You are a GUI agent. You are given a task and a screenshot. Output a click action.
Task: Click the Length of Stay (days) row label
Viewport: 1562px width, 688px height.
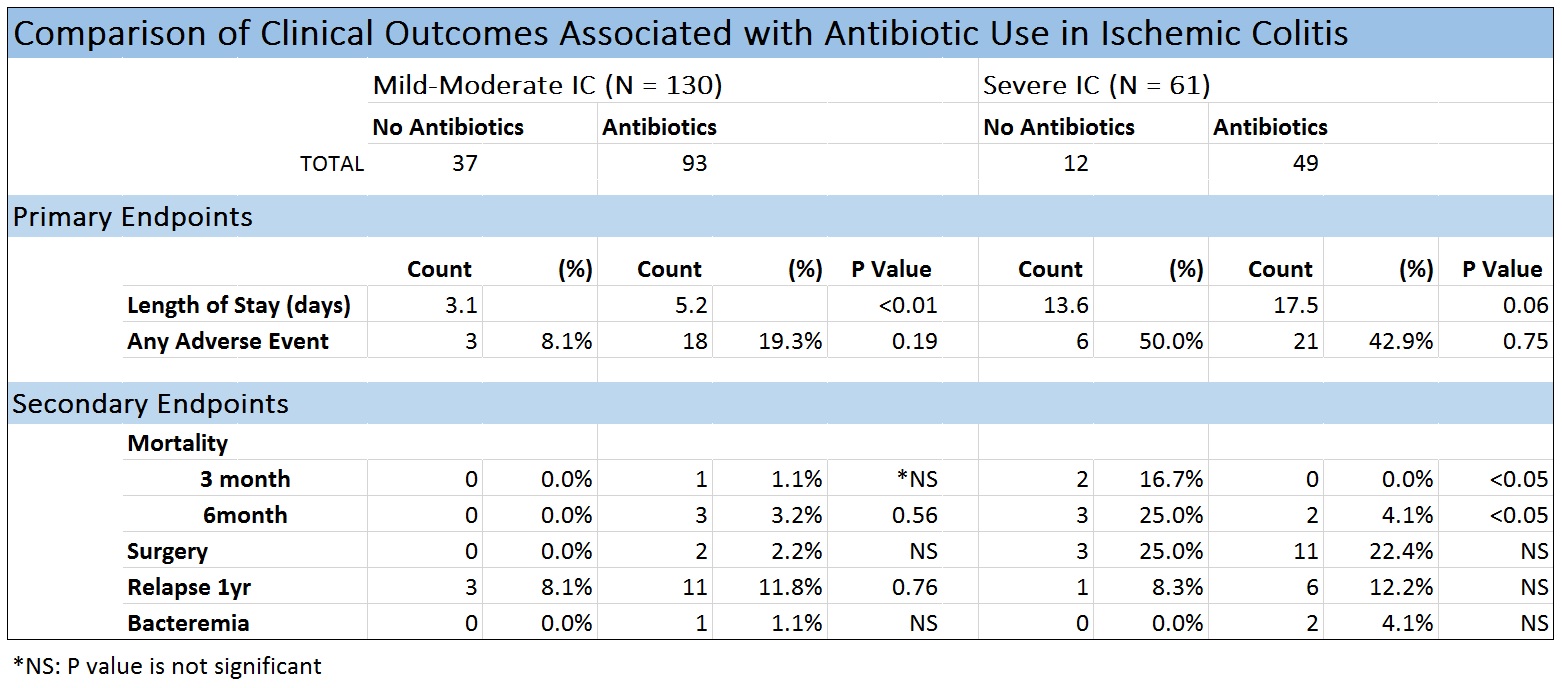point(239,305)
